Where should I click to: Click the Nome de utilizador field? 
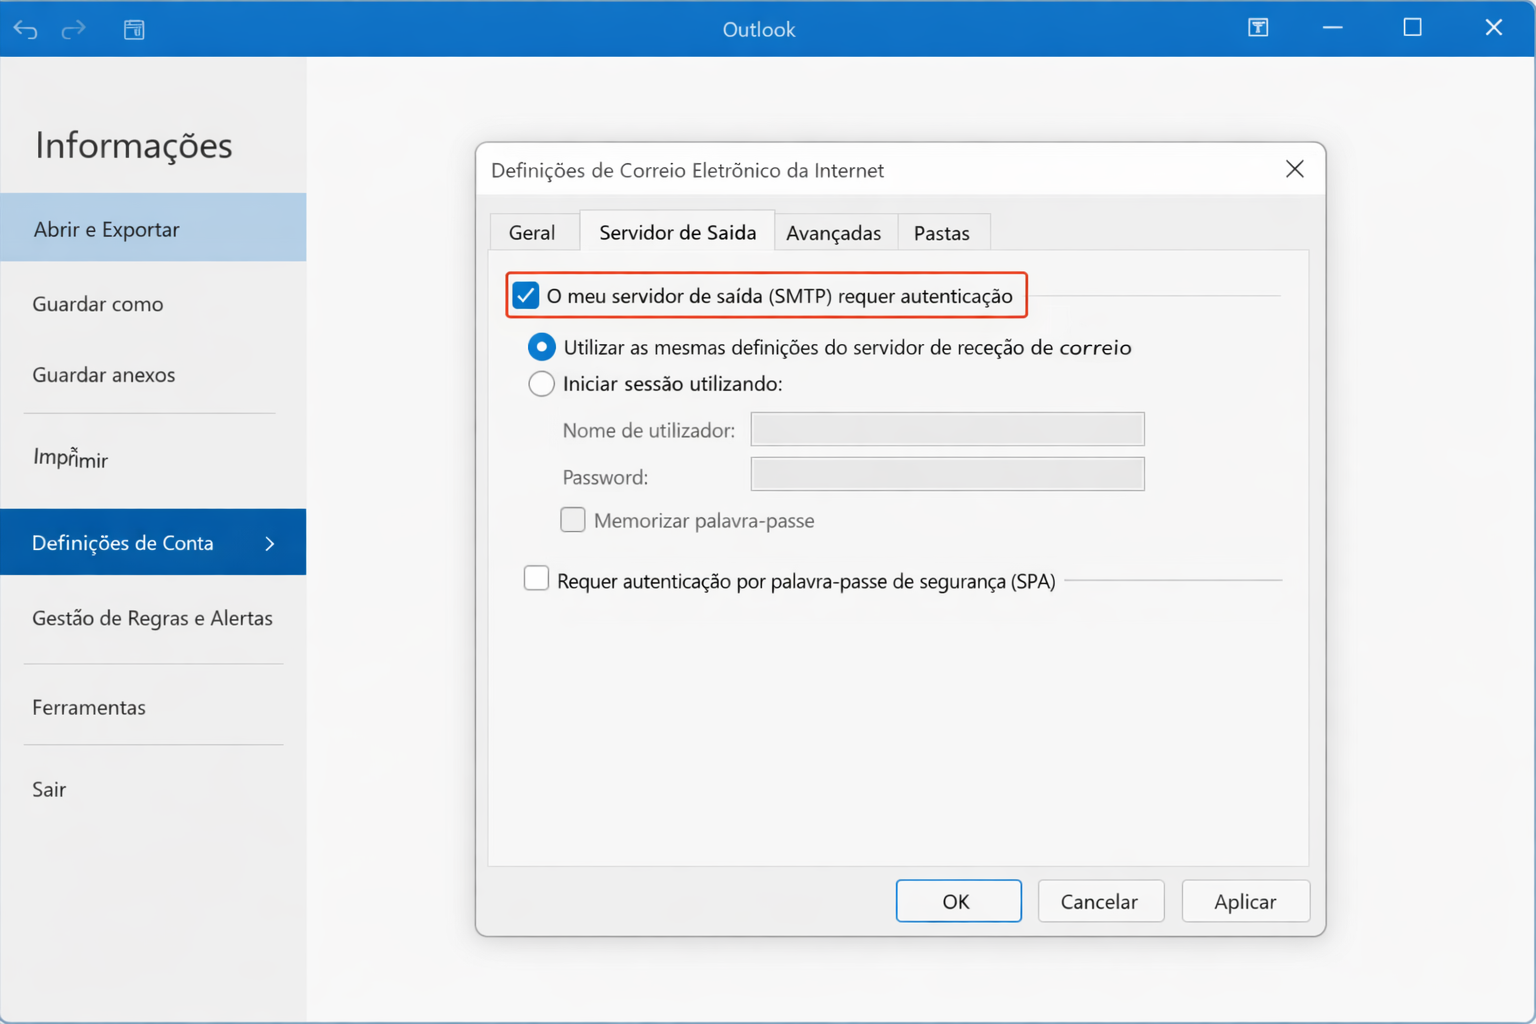click(946, 430)
